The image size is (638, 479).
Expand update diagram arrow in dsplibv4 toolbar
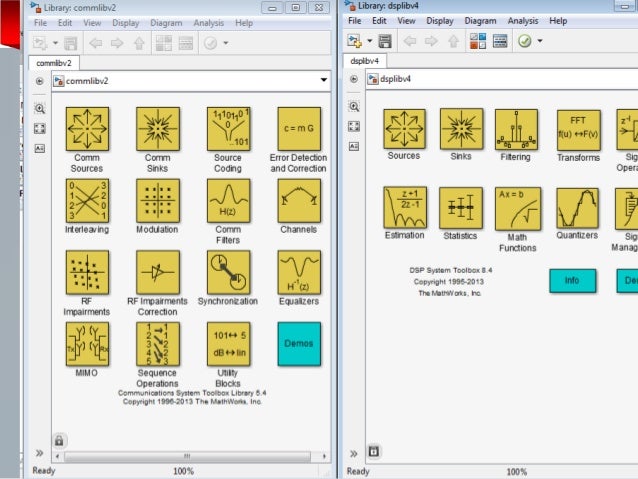540,41
